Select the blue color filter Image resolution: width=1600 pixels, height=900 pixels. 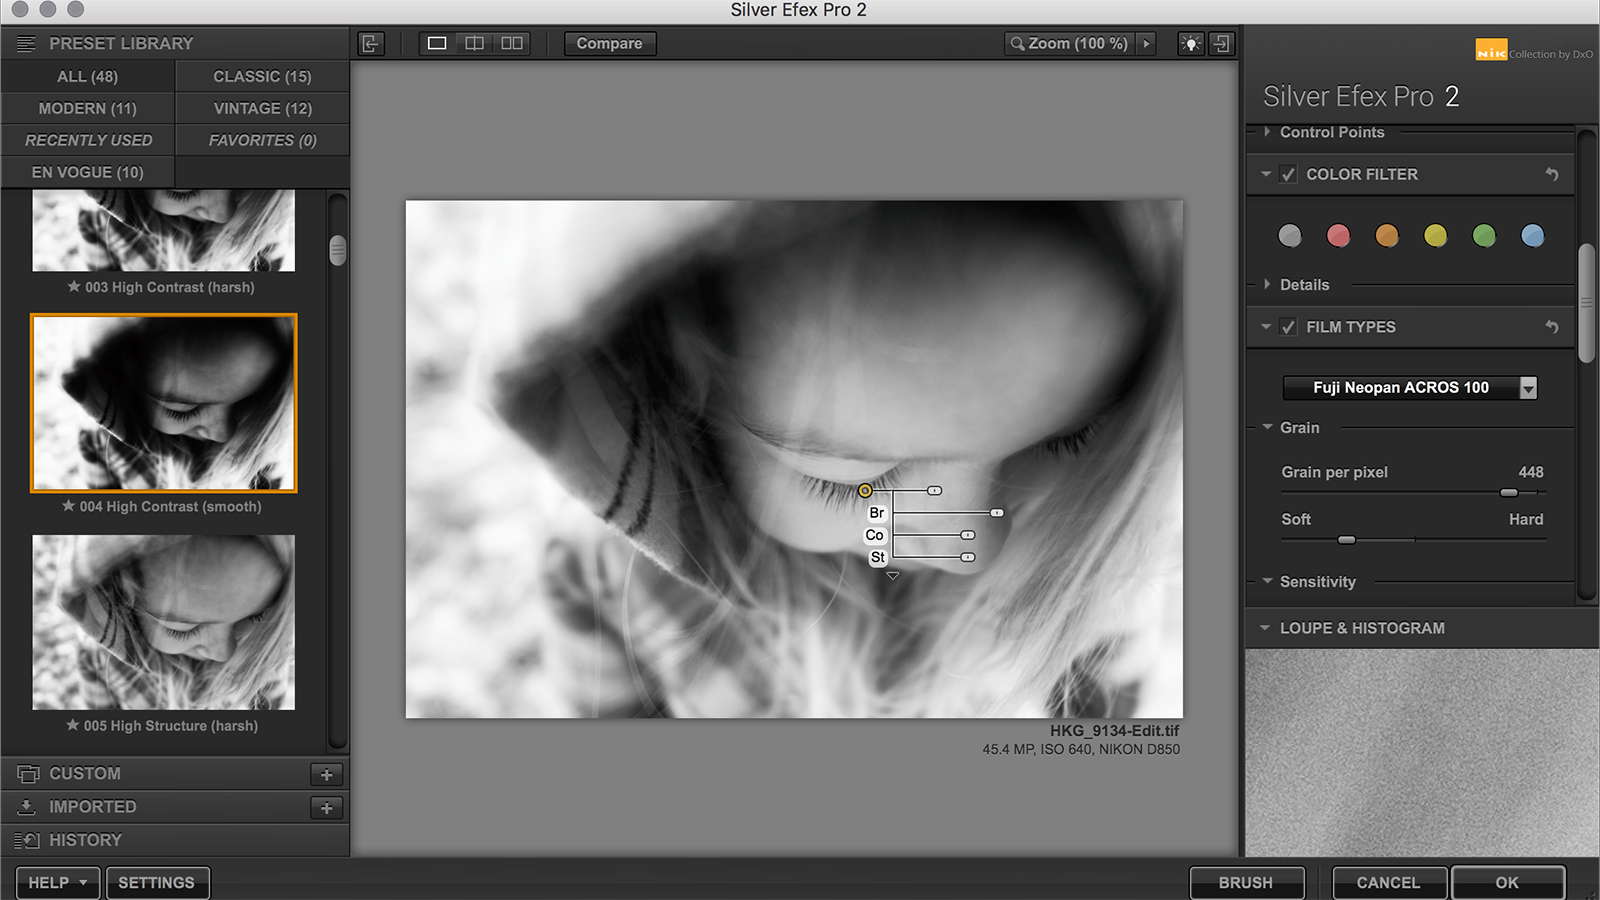pyautogui.click(x=1532, y=235)
